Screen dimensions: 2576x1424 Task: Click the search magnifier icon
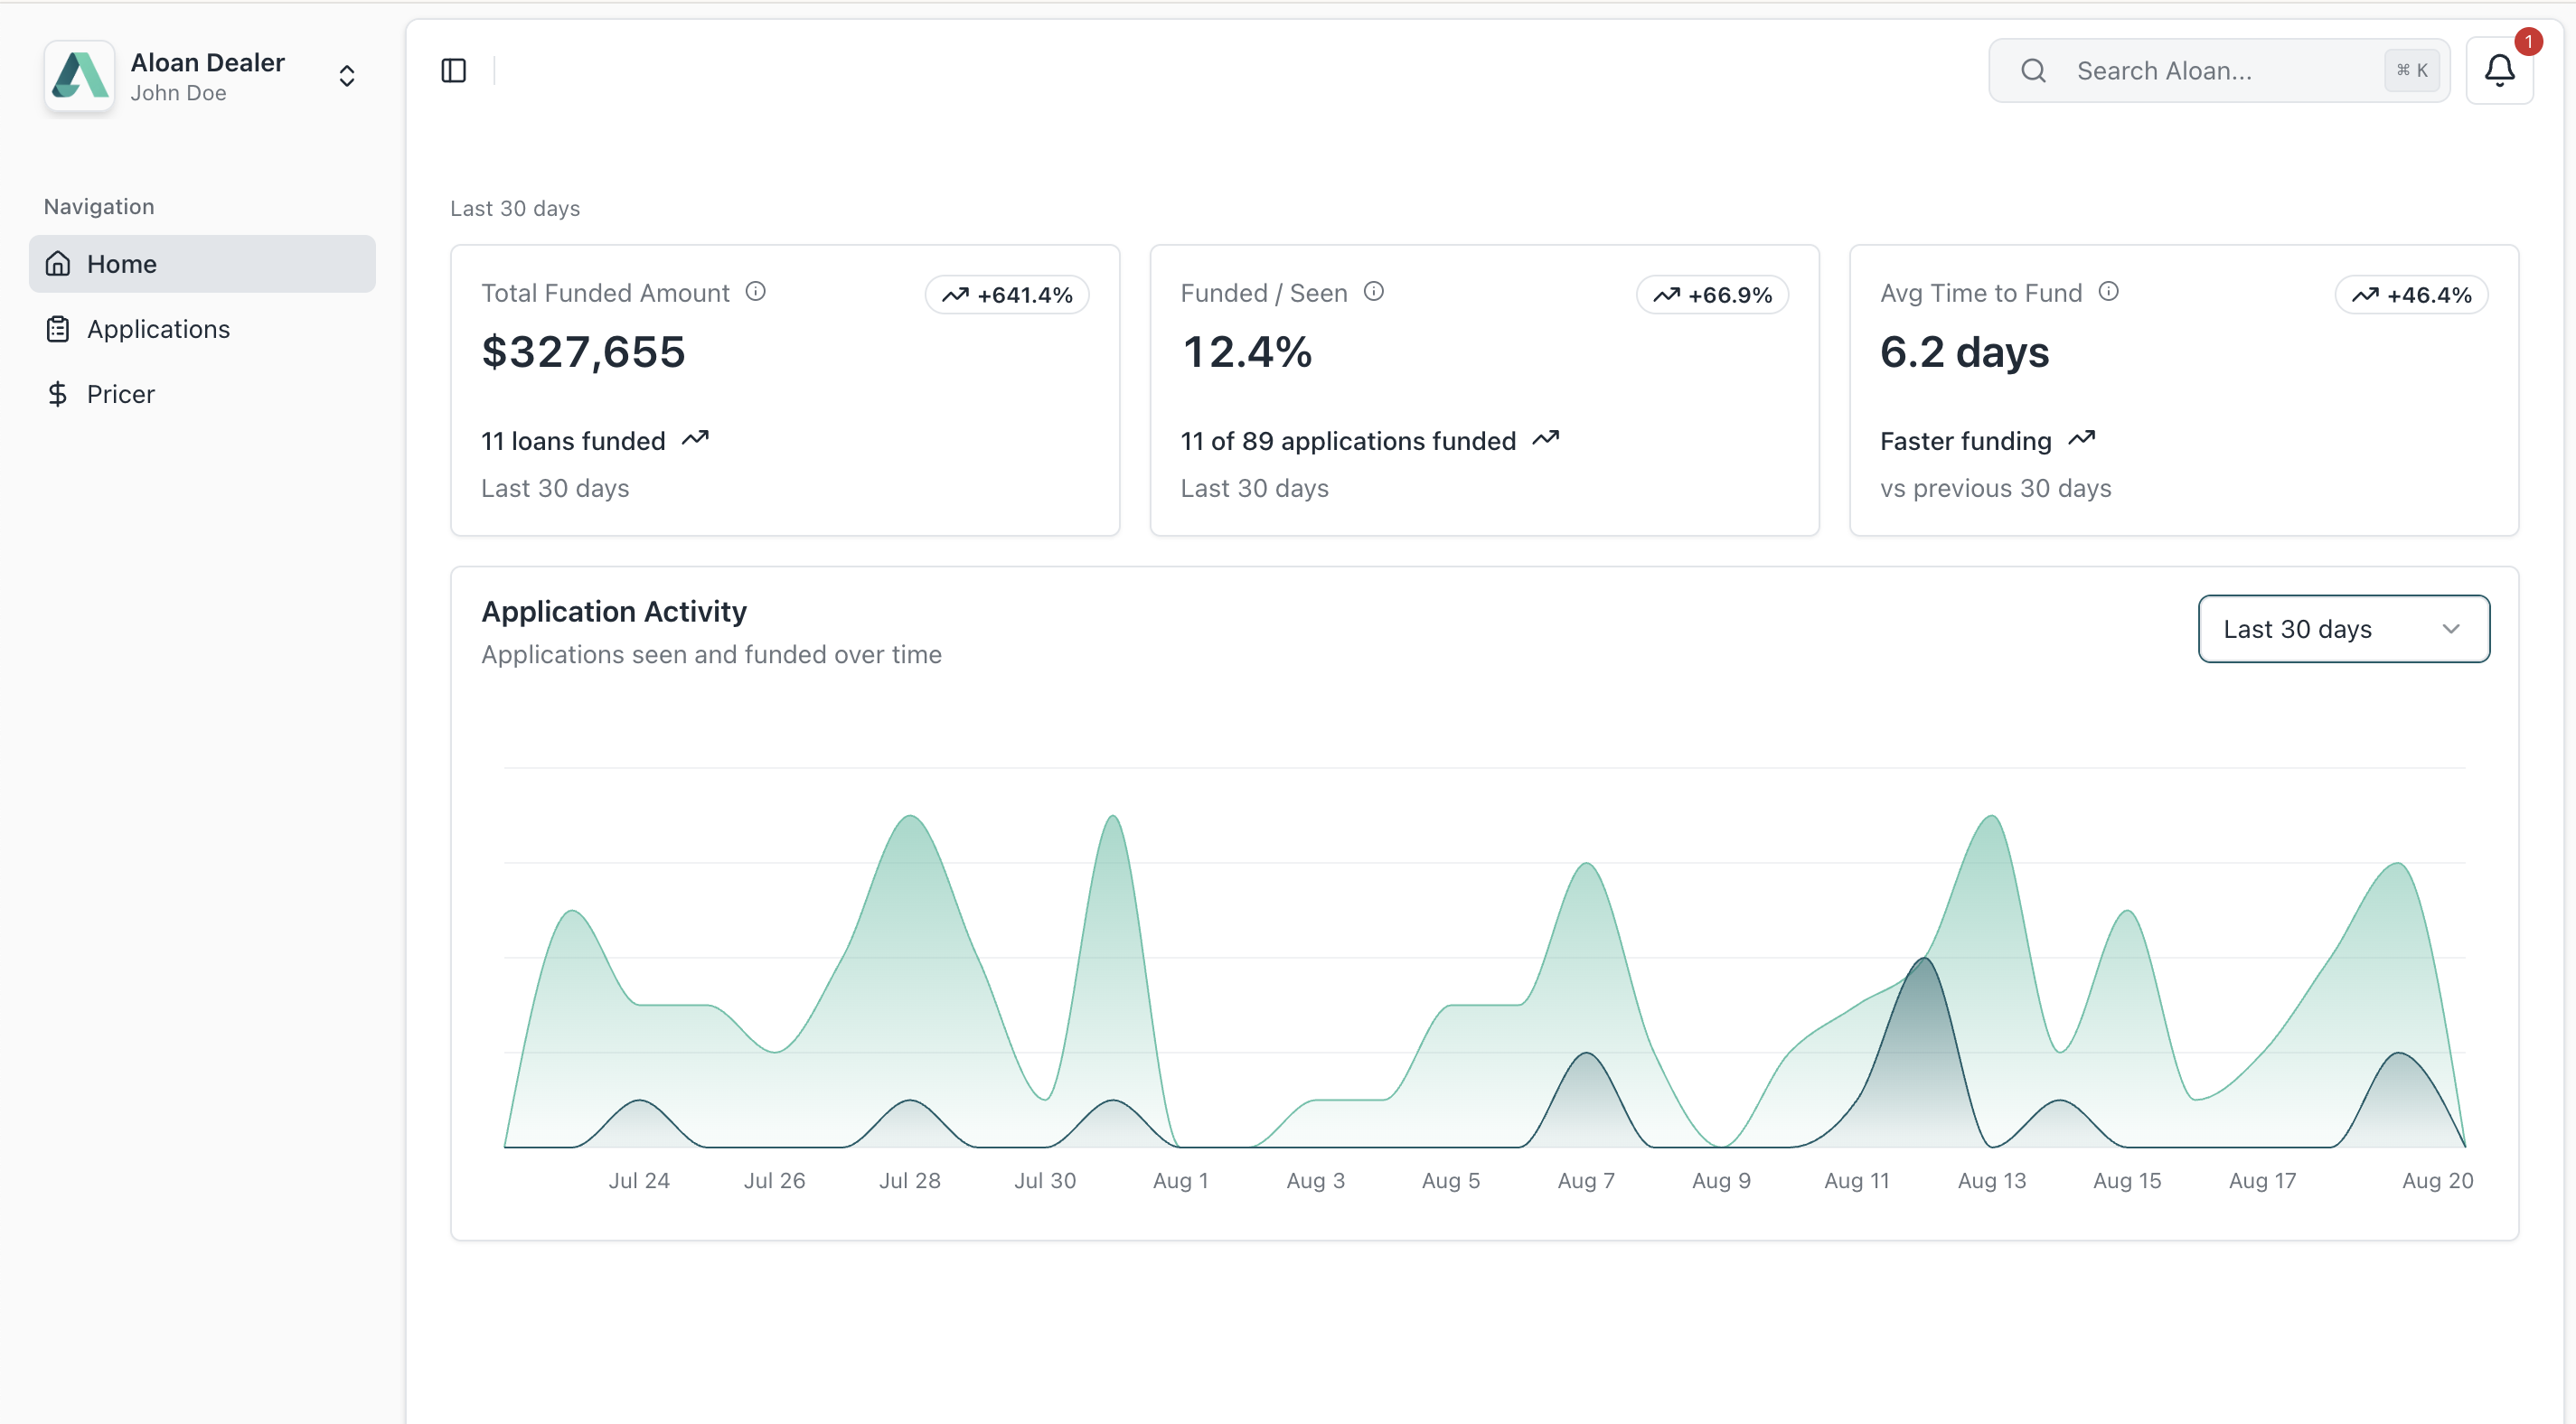pos(2033,71)
